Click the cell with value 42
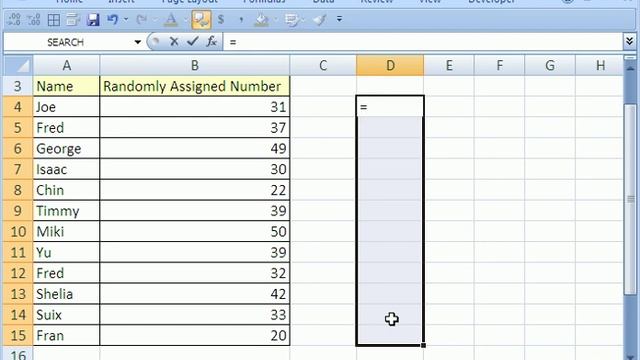The height and width of the screenshot is (360, 640). (x=195, y=294)
